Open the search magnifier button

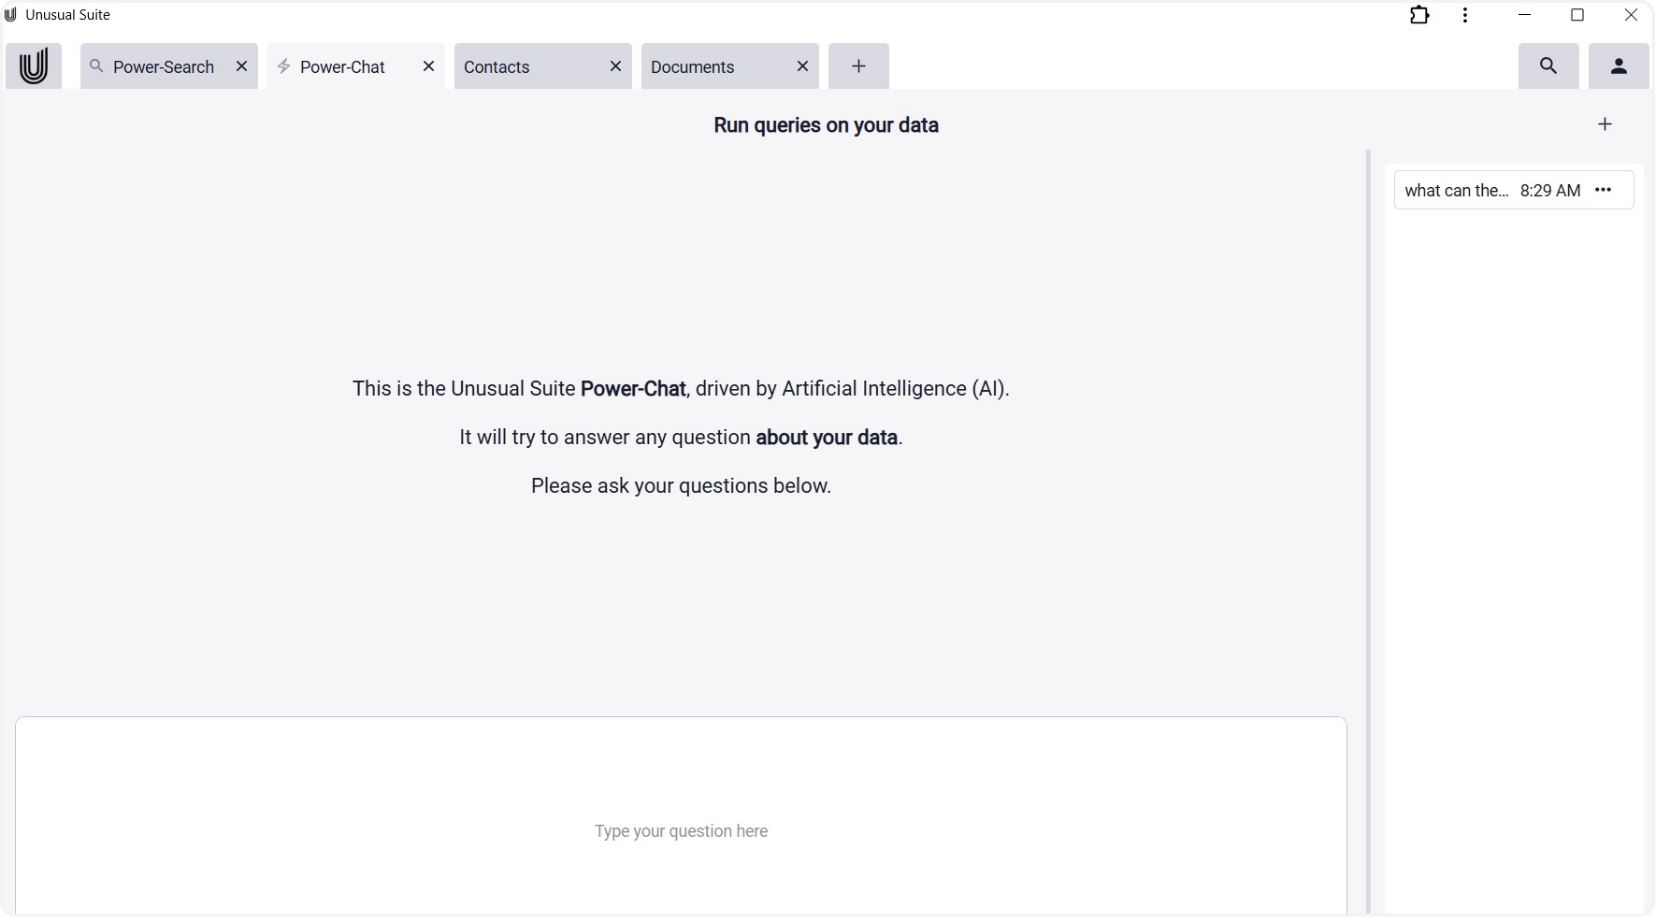pos(1548,66)
